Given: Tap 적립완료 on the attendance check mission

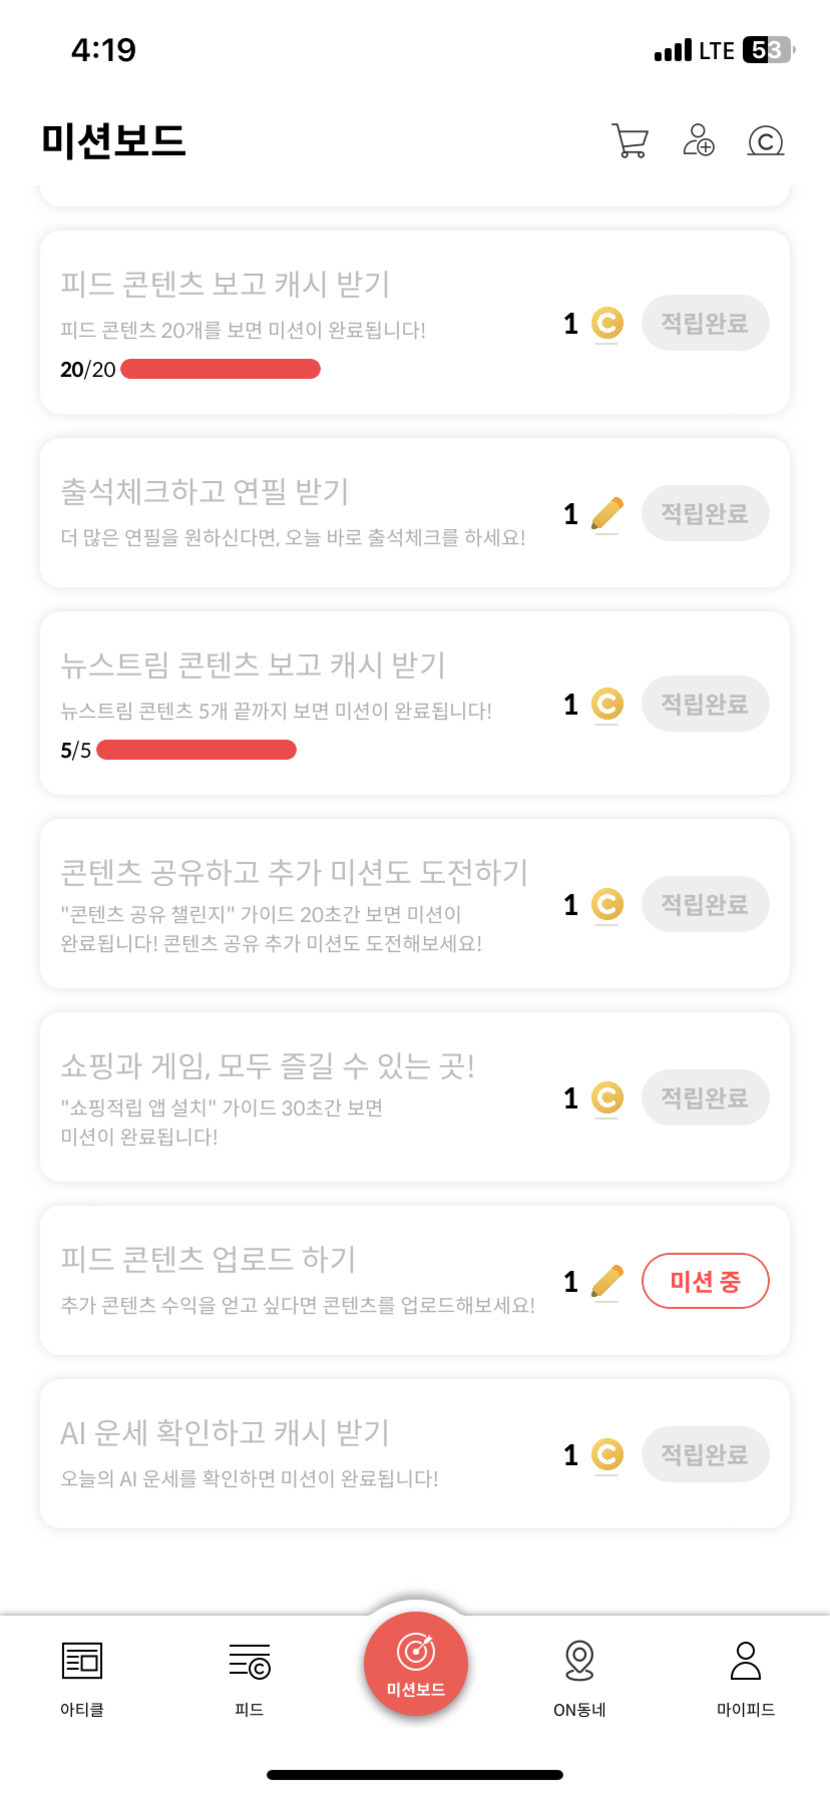Looking at the screenshot, I should [705, 514].
